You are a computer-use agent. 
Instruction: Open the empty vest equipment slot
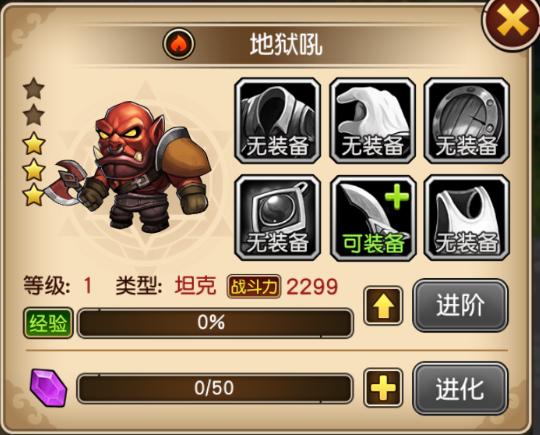pos(467,218)
